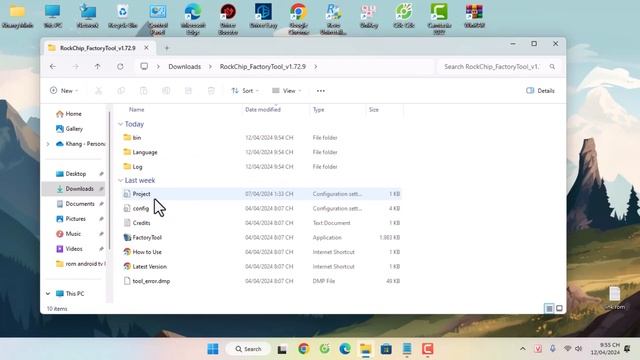Add a new Explorer tab

point(167,48)
